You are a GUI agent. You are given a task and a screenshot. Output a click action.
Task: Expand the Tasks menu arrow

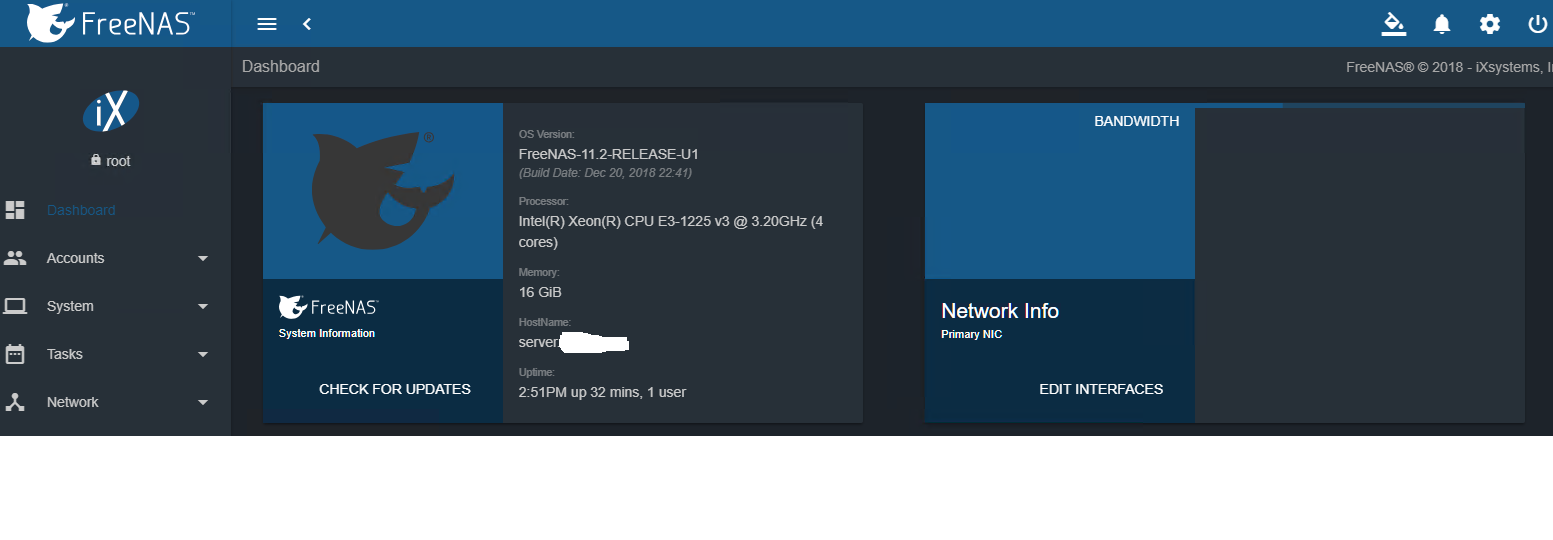click(203, 354)
